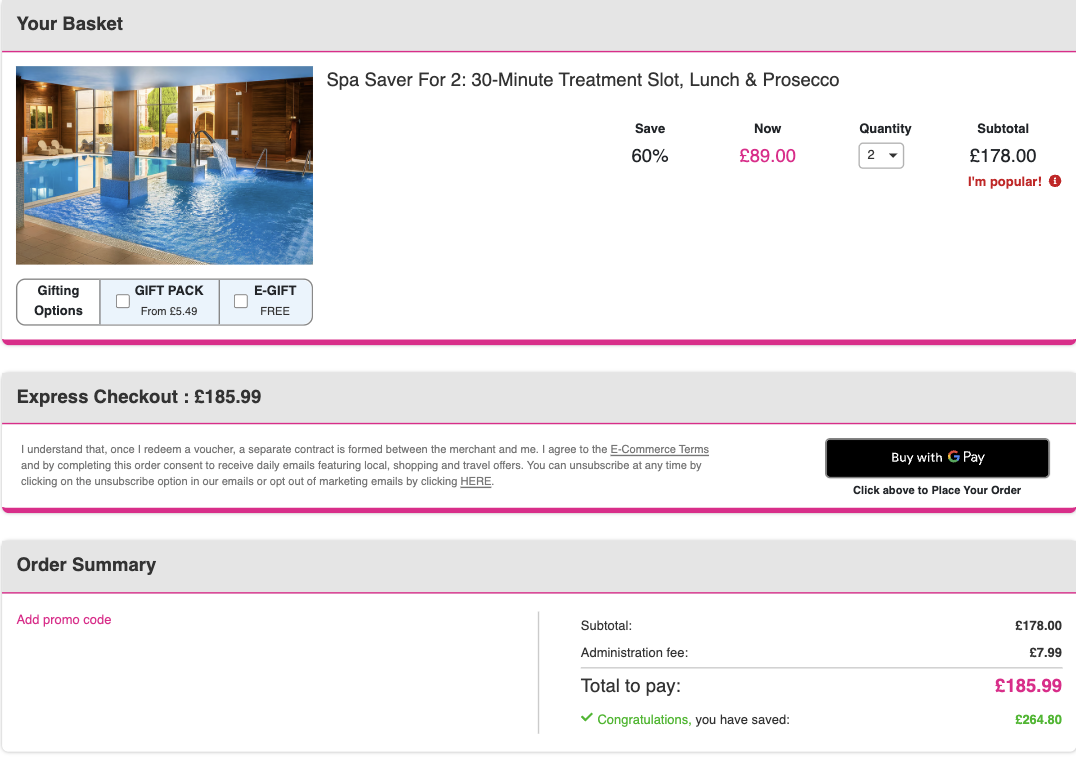Select the Your Basket section header

tap(70, 24)
